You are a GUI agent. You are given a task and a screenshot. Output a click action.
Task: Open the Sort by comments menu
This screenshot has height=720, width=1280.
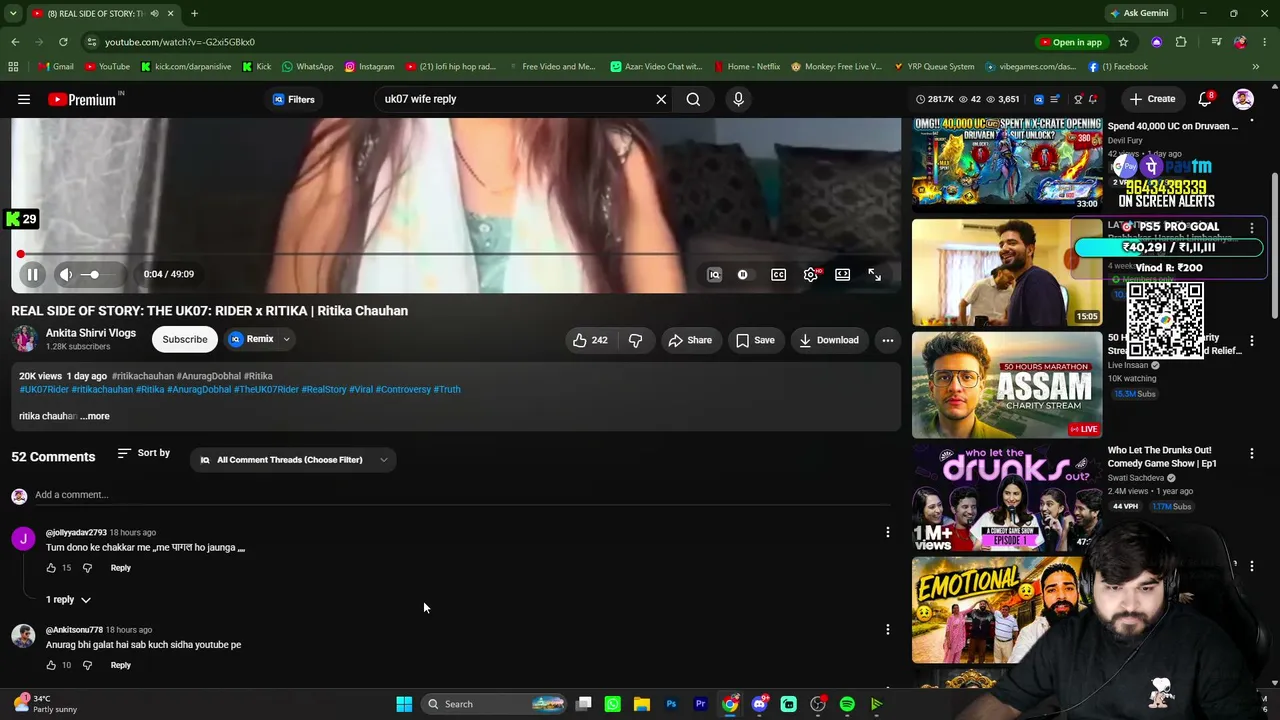coord(144,453)
